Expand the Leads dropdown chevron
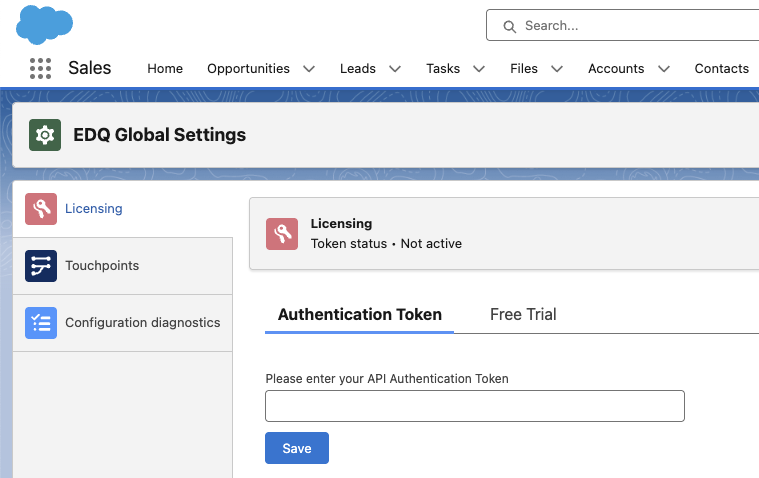 pos(395,69)
